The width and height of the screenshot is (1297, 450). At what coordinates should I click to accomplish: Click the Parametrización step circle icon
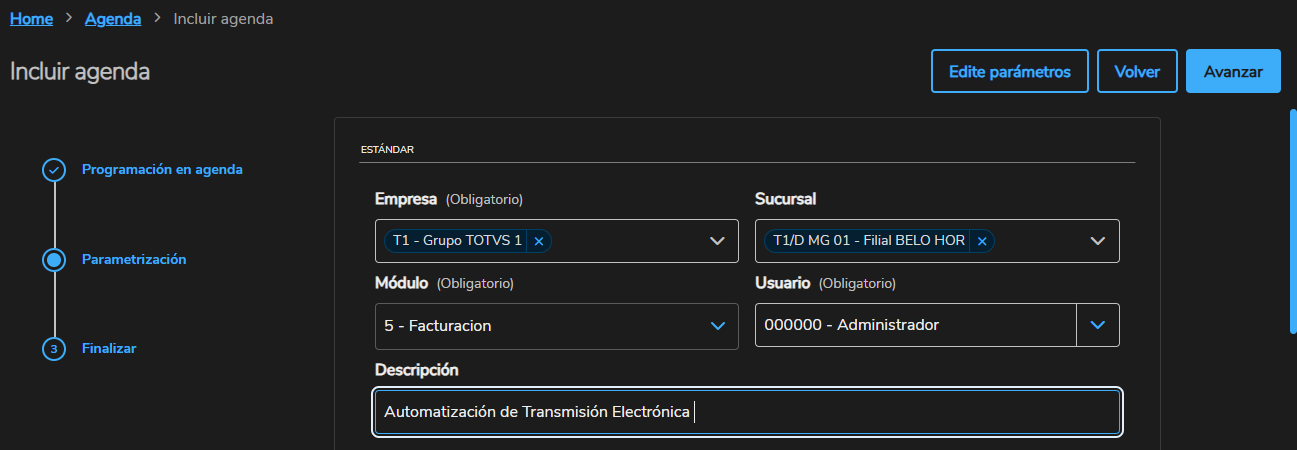click(x=54, y=260)
